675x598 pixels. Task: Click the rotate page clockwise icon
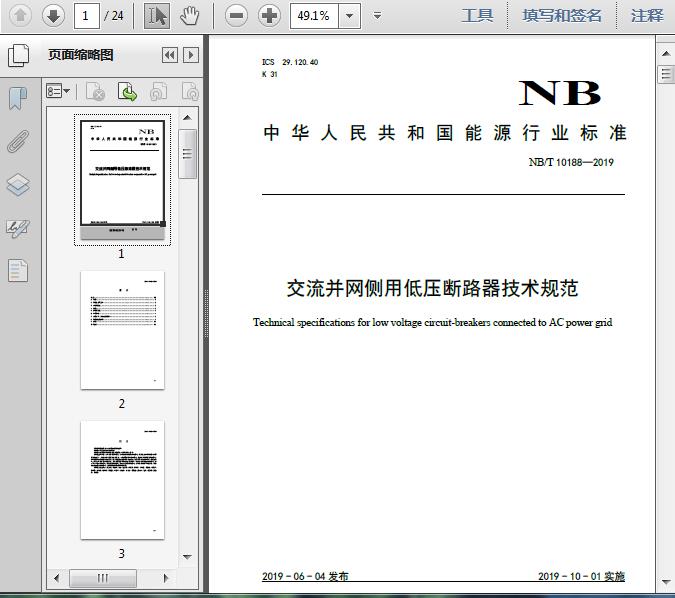(190, 91)
